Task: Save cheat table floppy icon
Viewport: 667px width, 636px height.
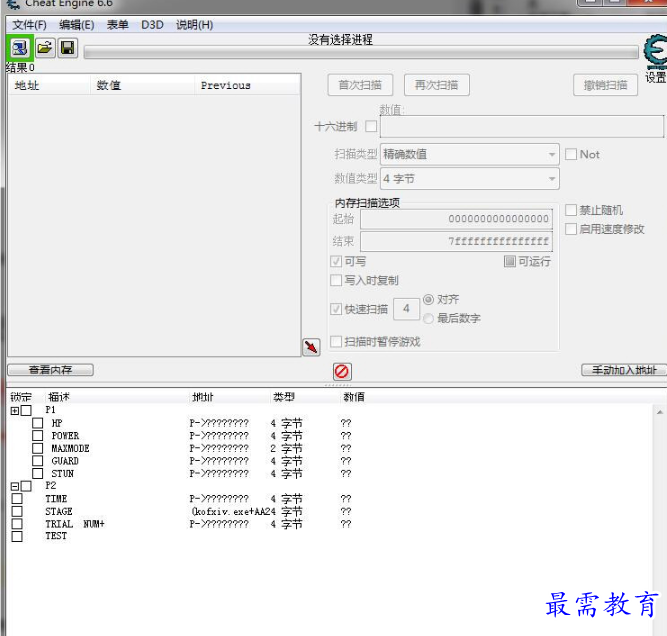Action: (68, 48)
